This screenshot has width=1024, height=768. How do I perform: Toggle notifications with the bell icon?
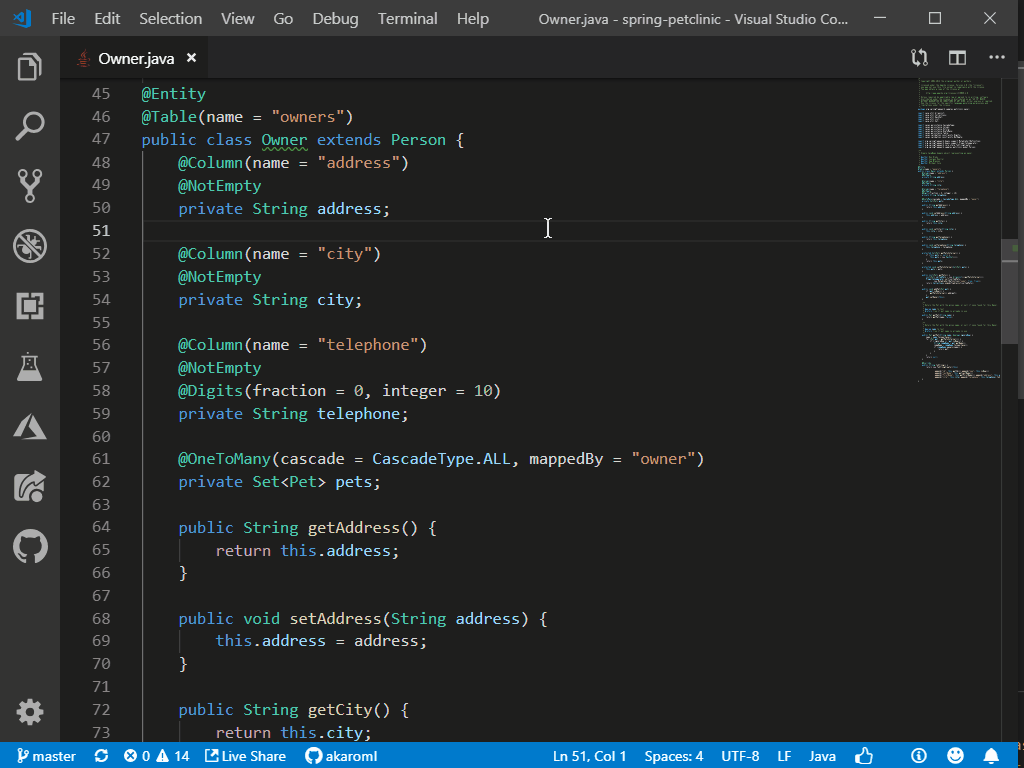pyautogui.click(x=991, y=756)
